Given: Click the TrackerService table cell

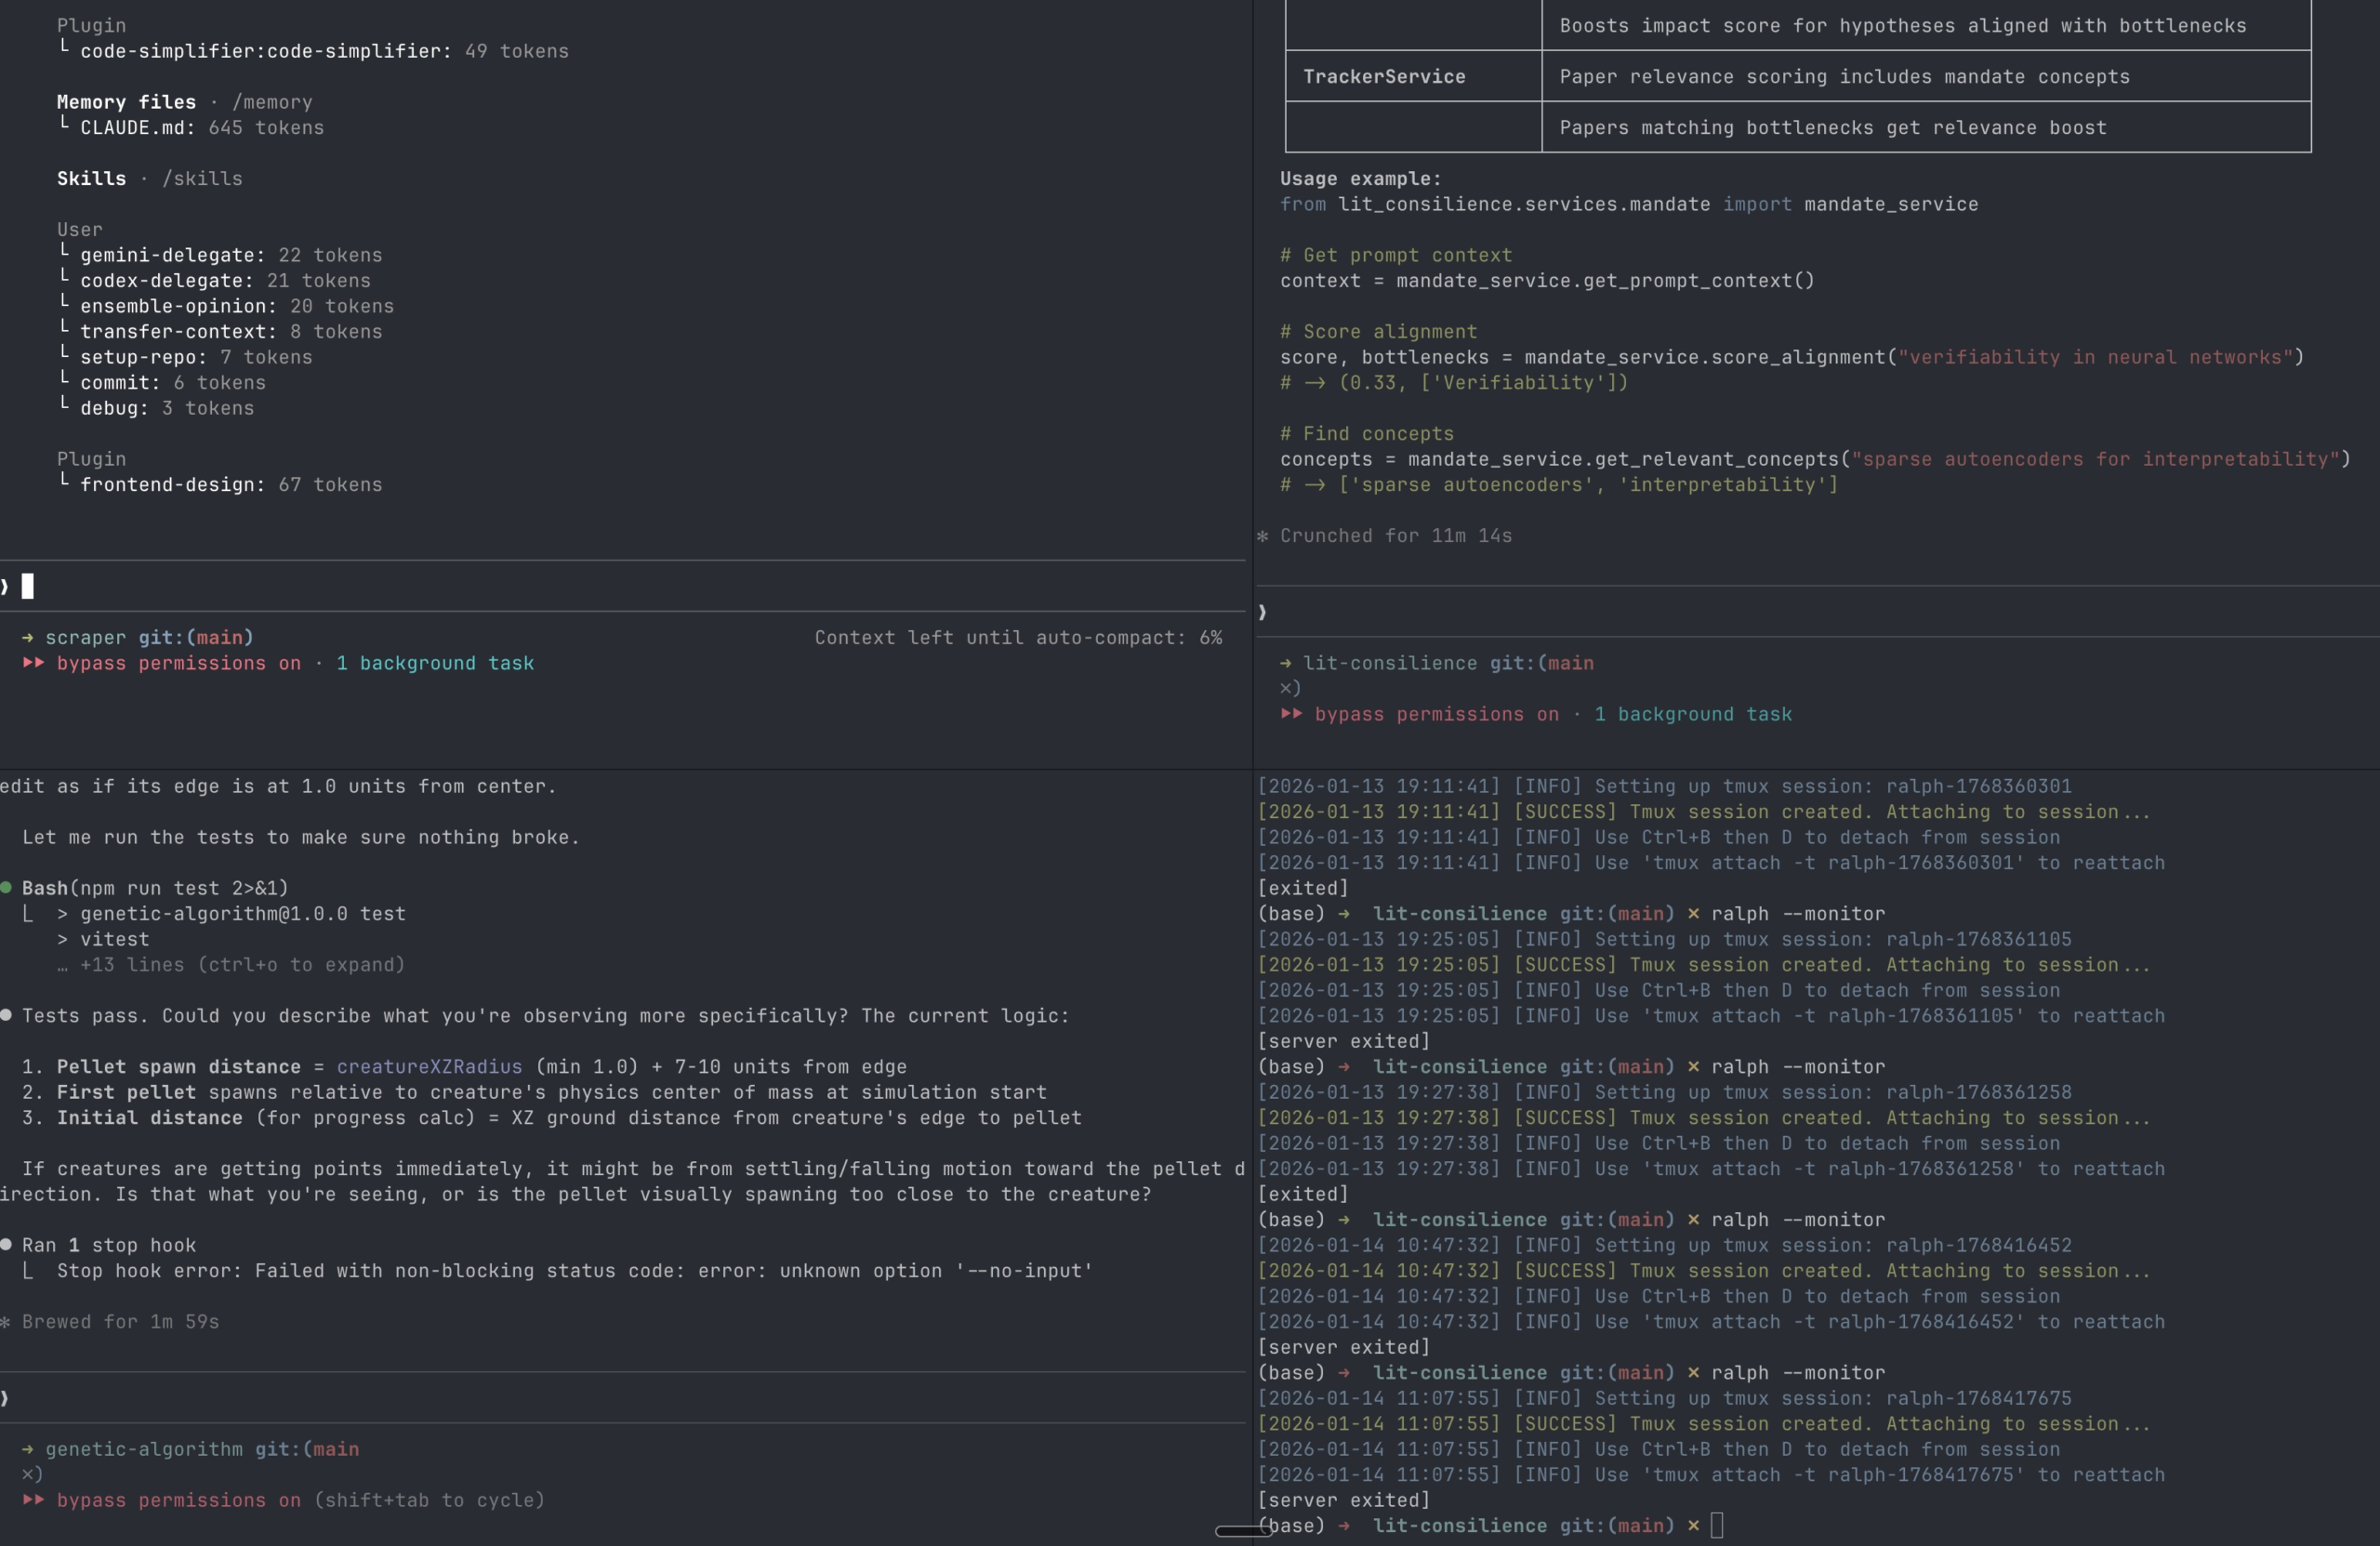Looking at the screenshot, I should pos(1384,77).
